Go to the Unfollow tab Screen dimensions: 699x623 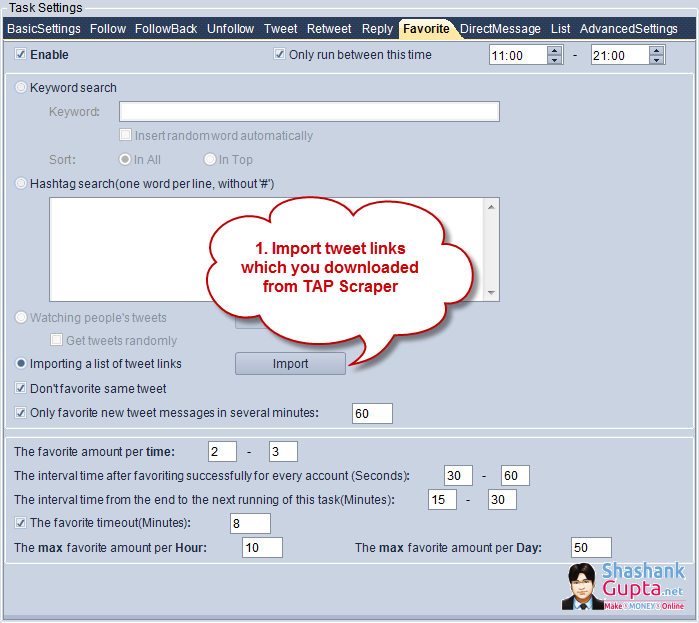click(x=230, y=29)
